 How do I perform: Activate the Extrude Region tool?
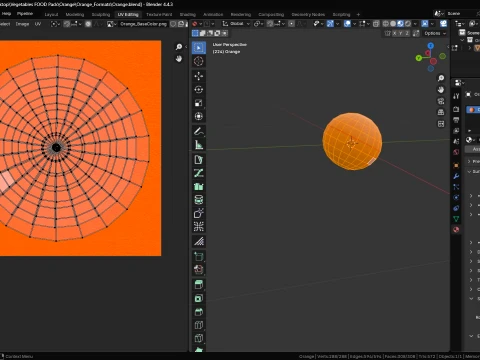coord(199,284)
